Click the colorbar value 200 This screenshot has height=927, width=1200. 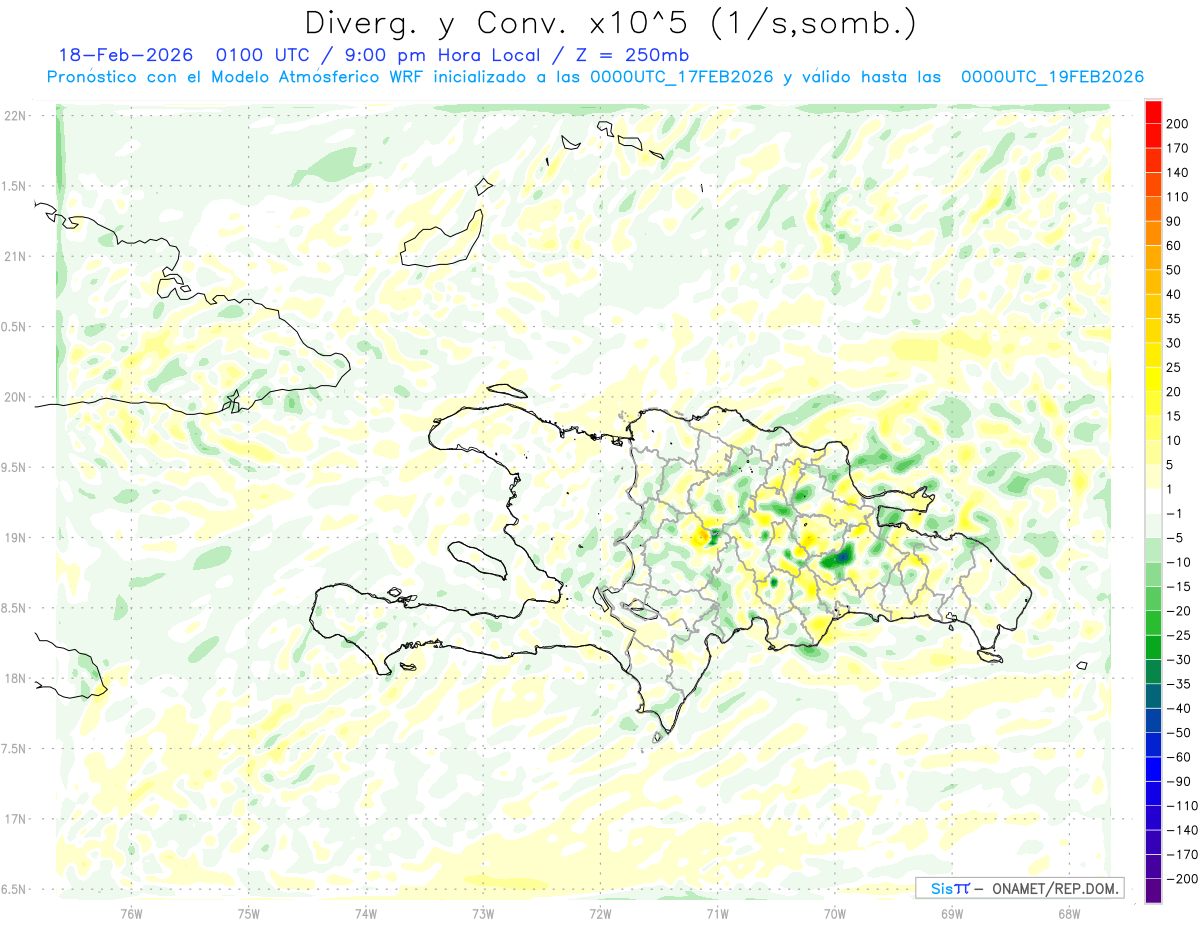[1178, 124]
